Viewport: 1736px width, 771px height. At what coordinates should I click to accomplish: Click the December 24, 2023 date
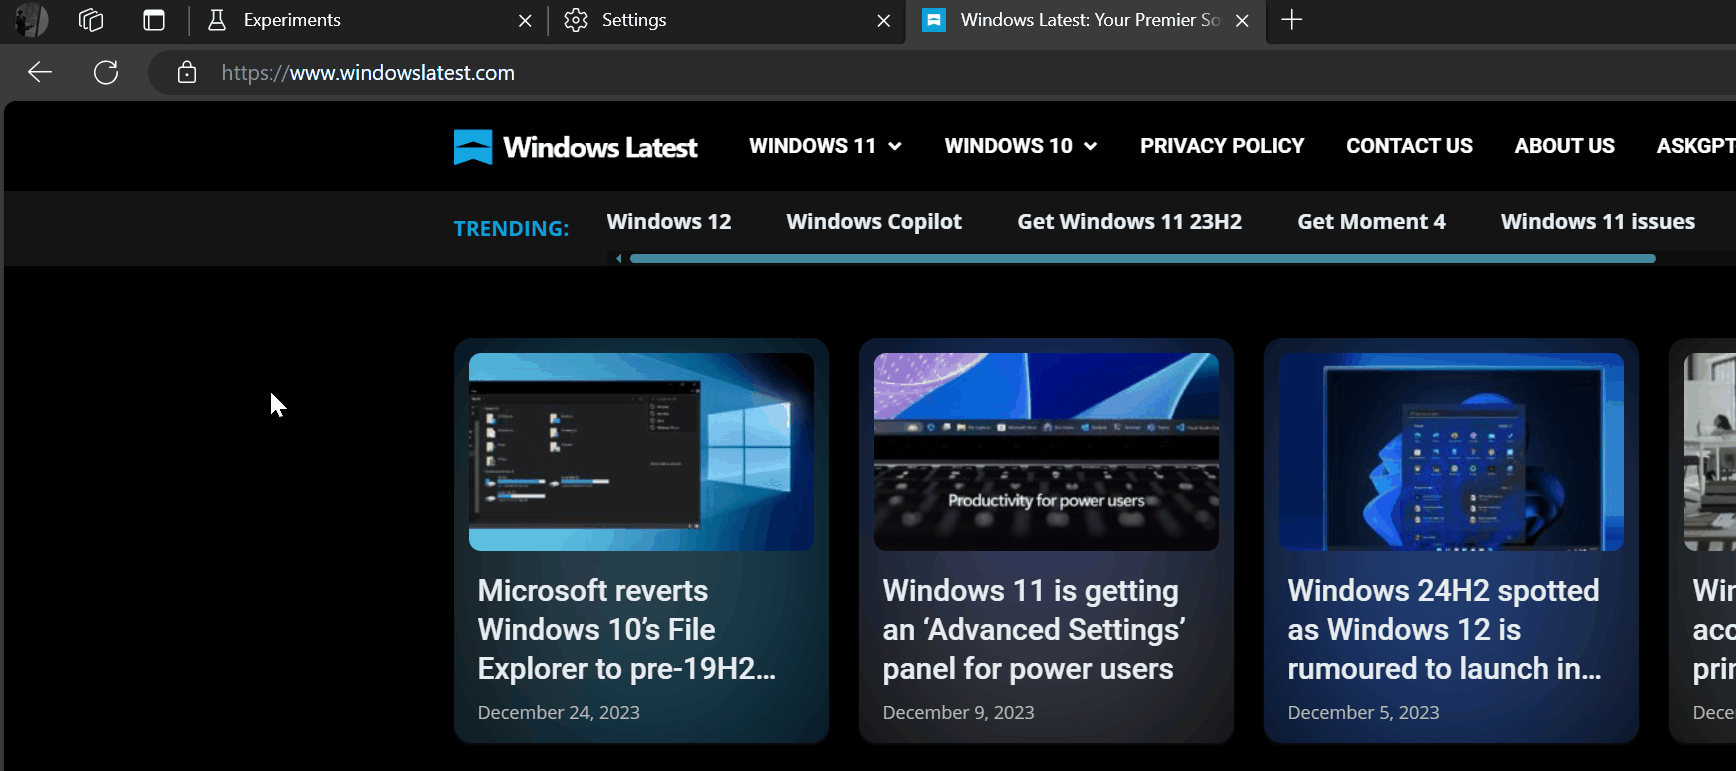(558, 712)
